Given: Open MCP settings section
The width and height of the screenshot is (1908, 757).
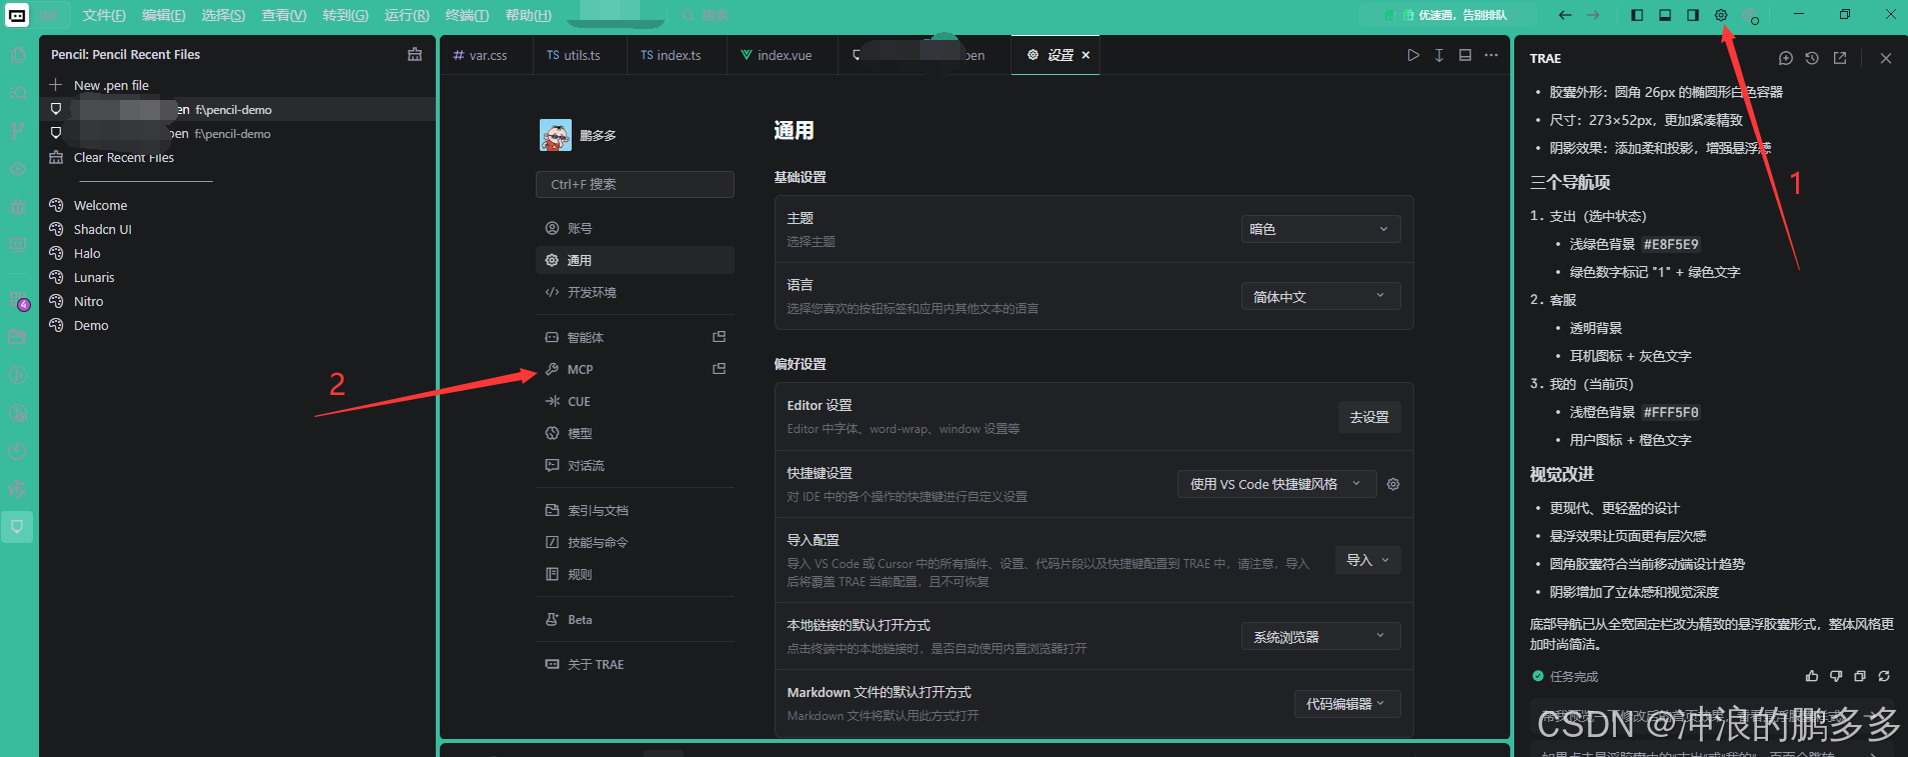Looking at the screenshot, I should point(635,369).
